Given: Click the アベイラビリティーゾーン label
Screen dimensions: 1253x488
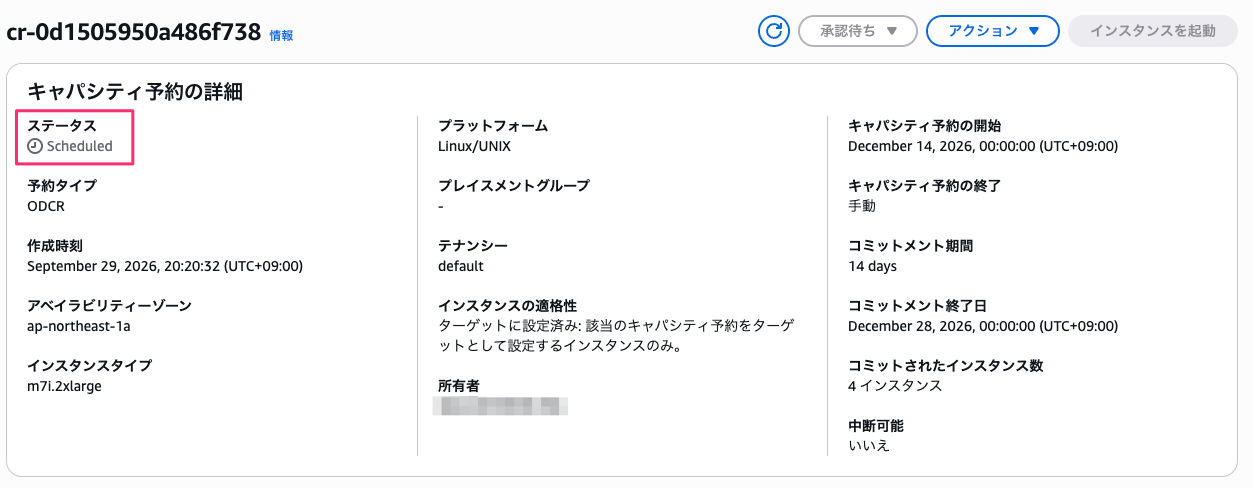Looking at the screenshot, I should (109, 306).
